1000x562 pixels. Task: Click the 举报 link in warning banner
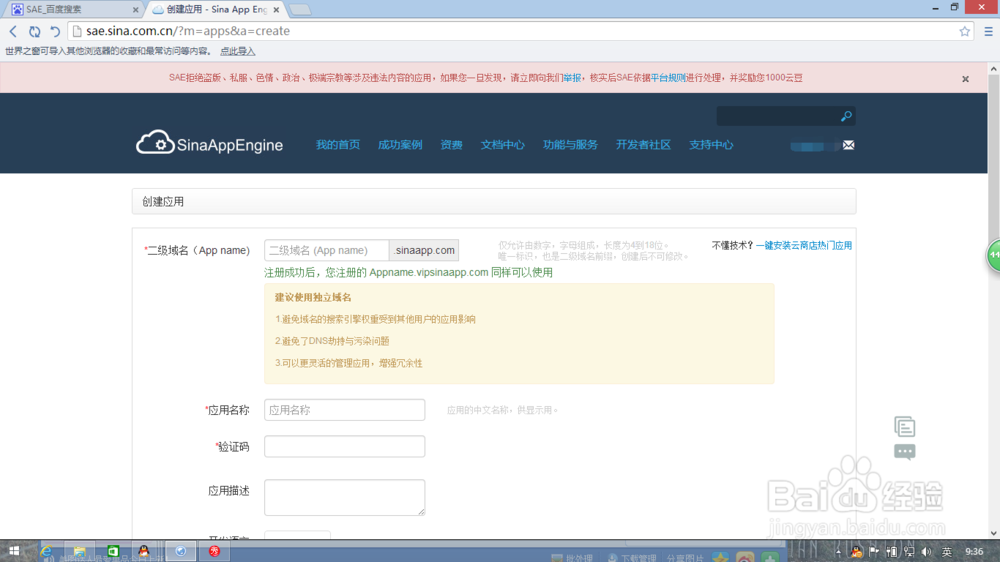pos(572,78)
